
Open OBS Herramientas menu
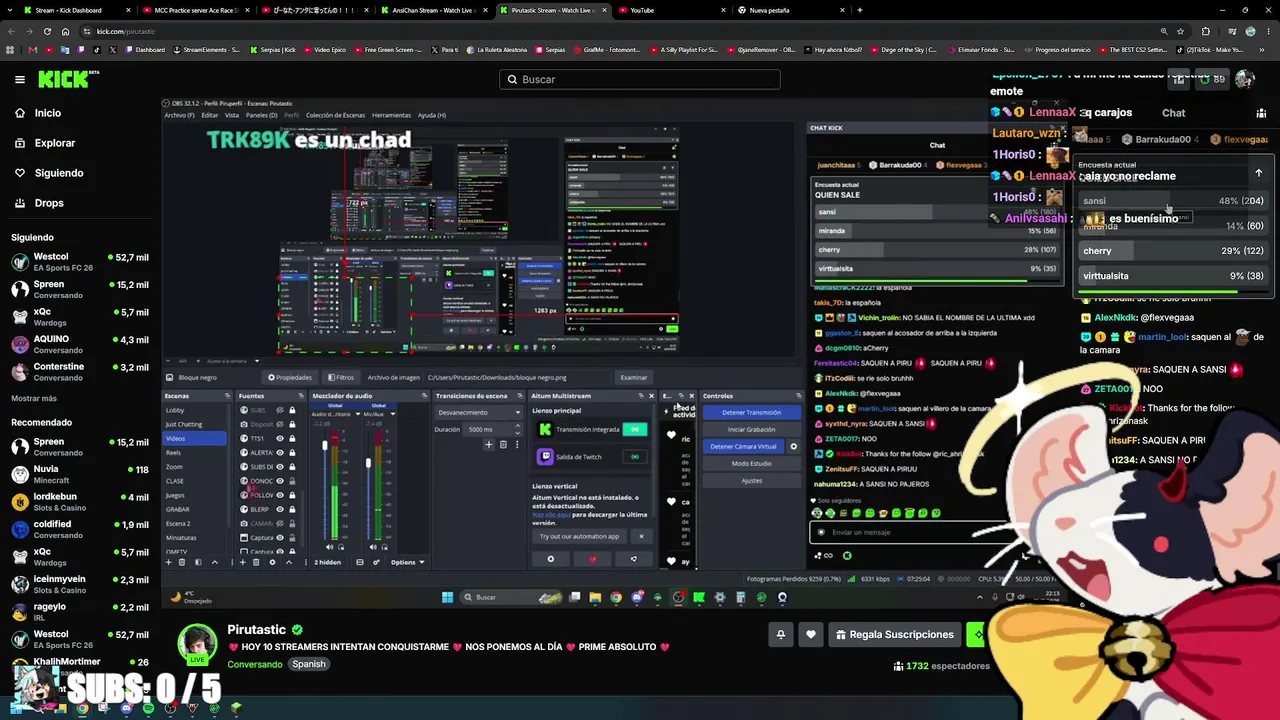(391, 115)
